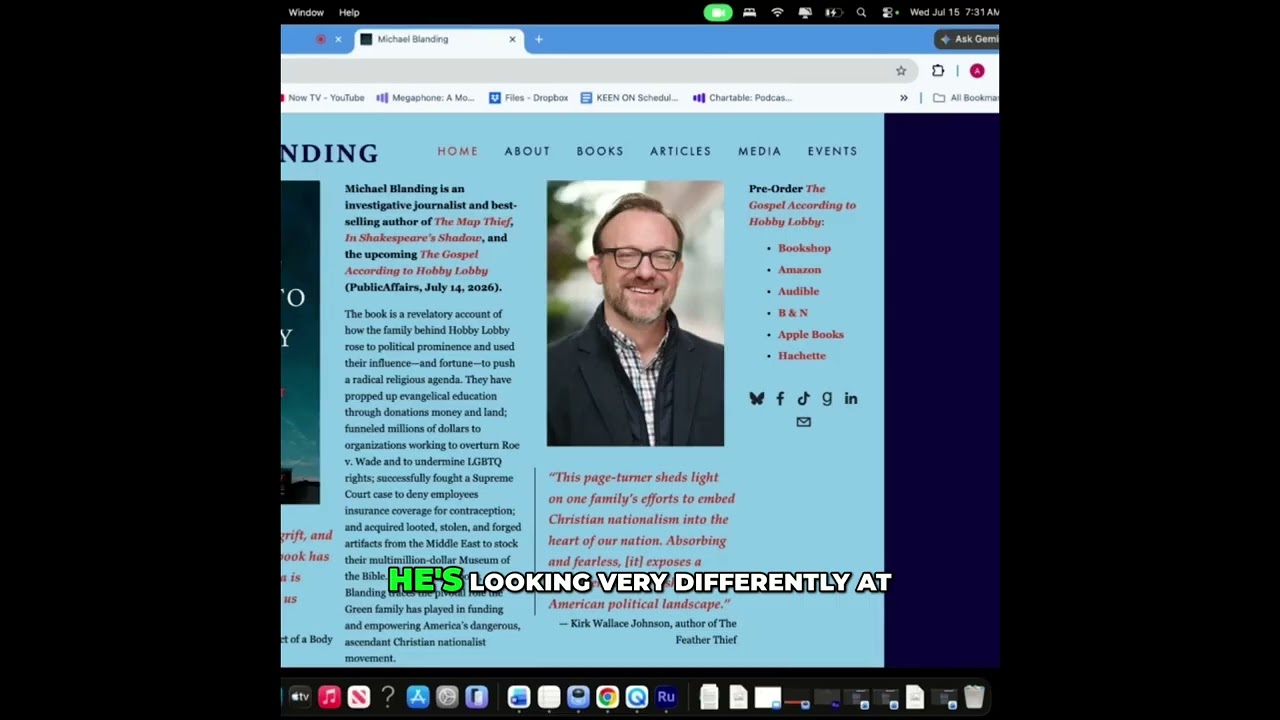Go to the Books nav item
This screenshot has width=1280, height=720.
tap(600, 151)
